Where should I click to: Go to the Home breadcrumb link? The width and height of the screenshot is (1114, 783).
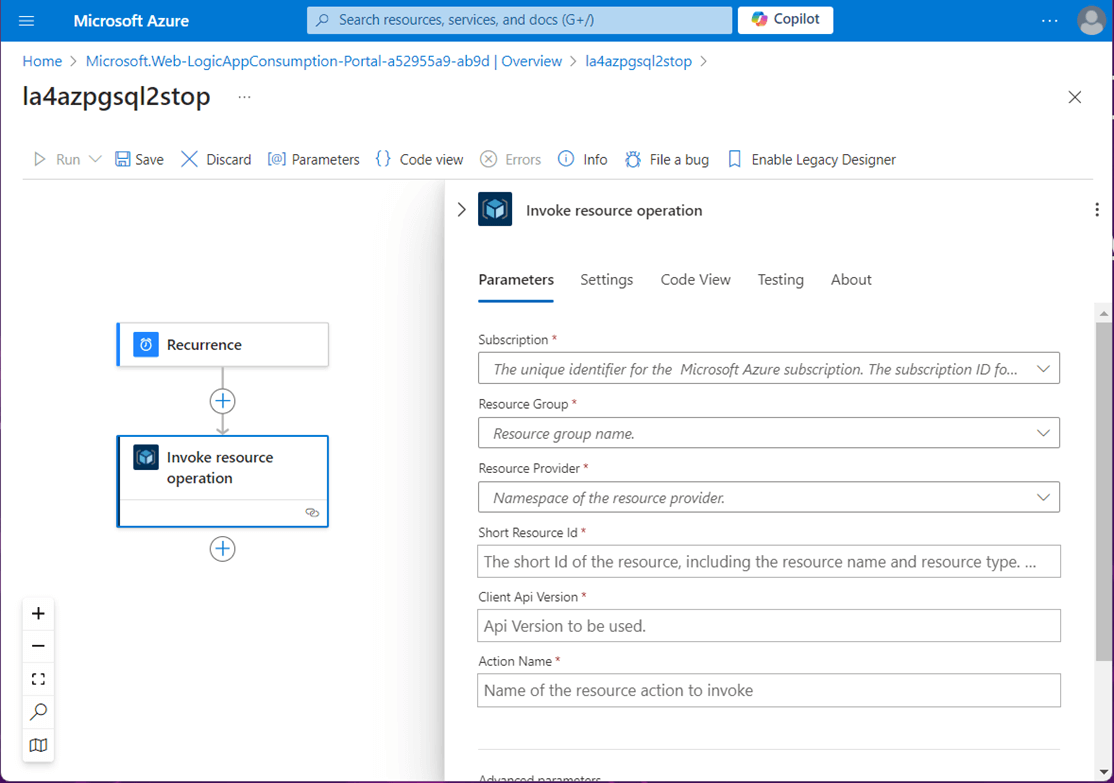pyautogui.click(x=42, y=61)
